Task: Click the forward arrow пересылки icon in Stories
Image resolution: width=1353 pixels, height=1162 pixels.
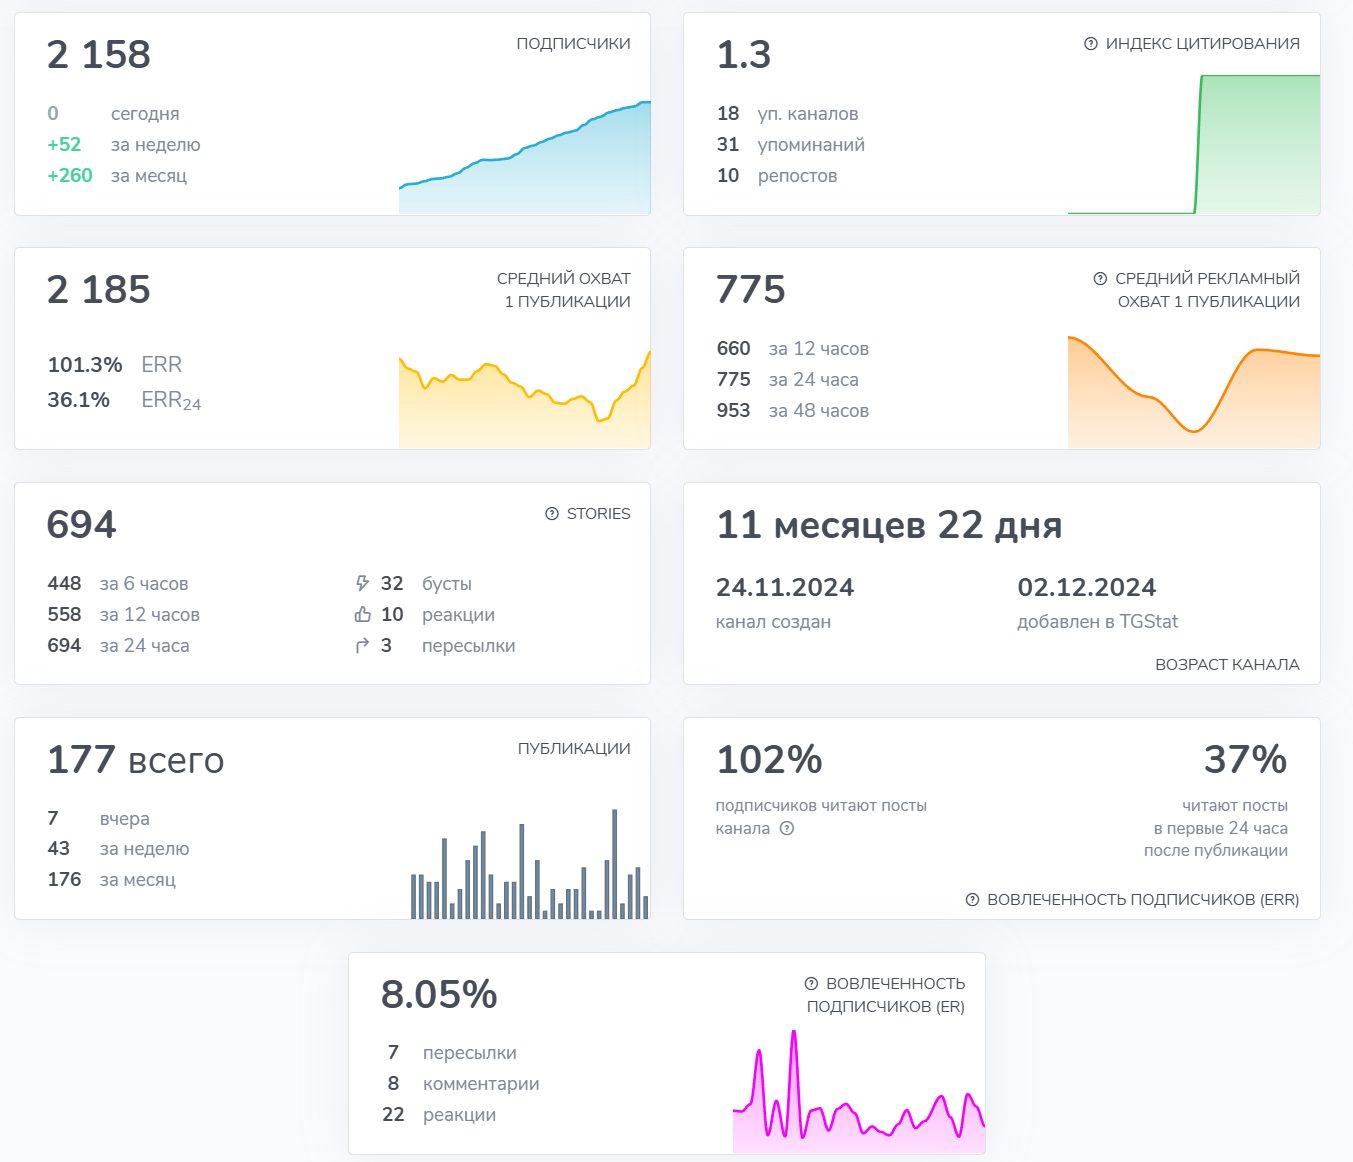Action: pyautogui.click(x=362, y=646)
